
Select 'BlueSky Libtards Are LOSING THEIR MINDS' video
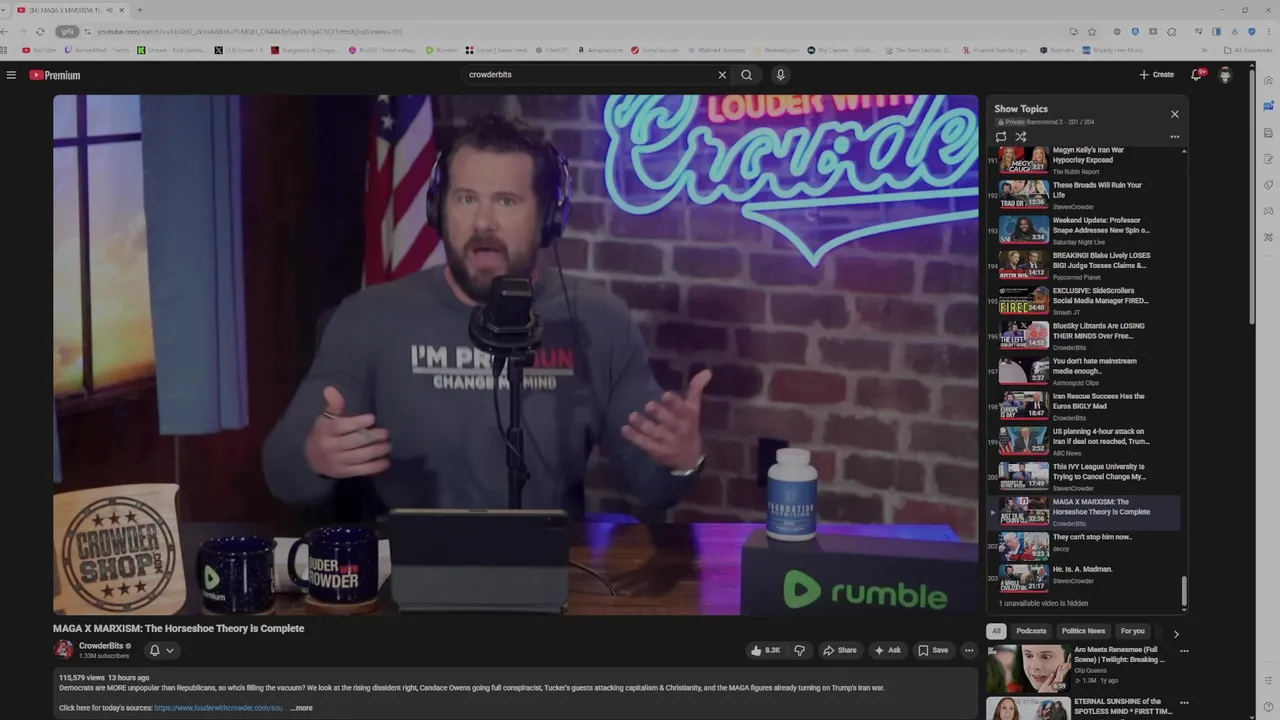tap(1084, 335)
